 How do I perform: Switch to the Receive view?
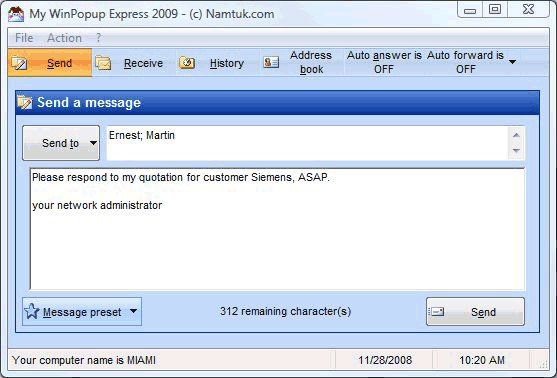[x=134, y=63]
